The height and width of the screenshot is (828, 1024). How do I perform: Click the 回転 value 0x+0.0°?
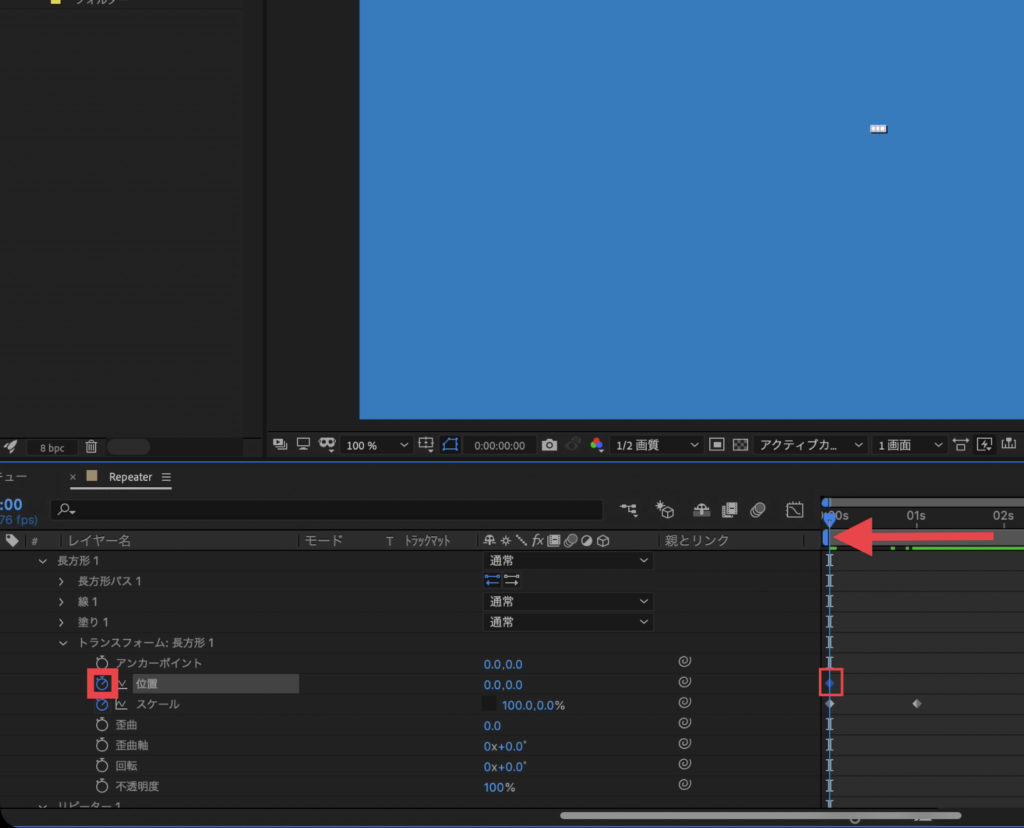[x=504, y=767]
